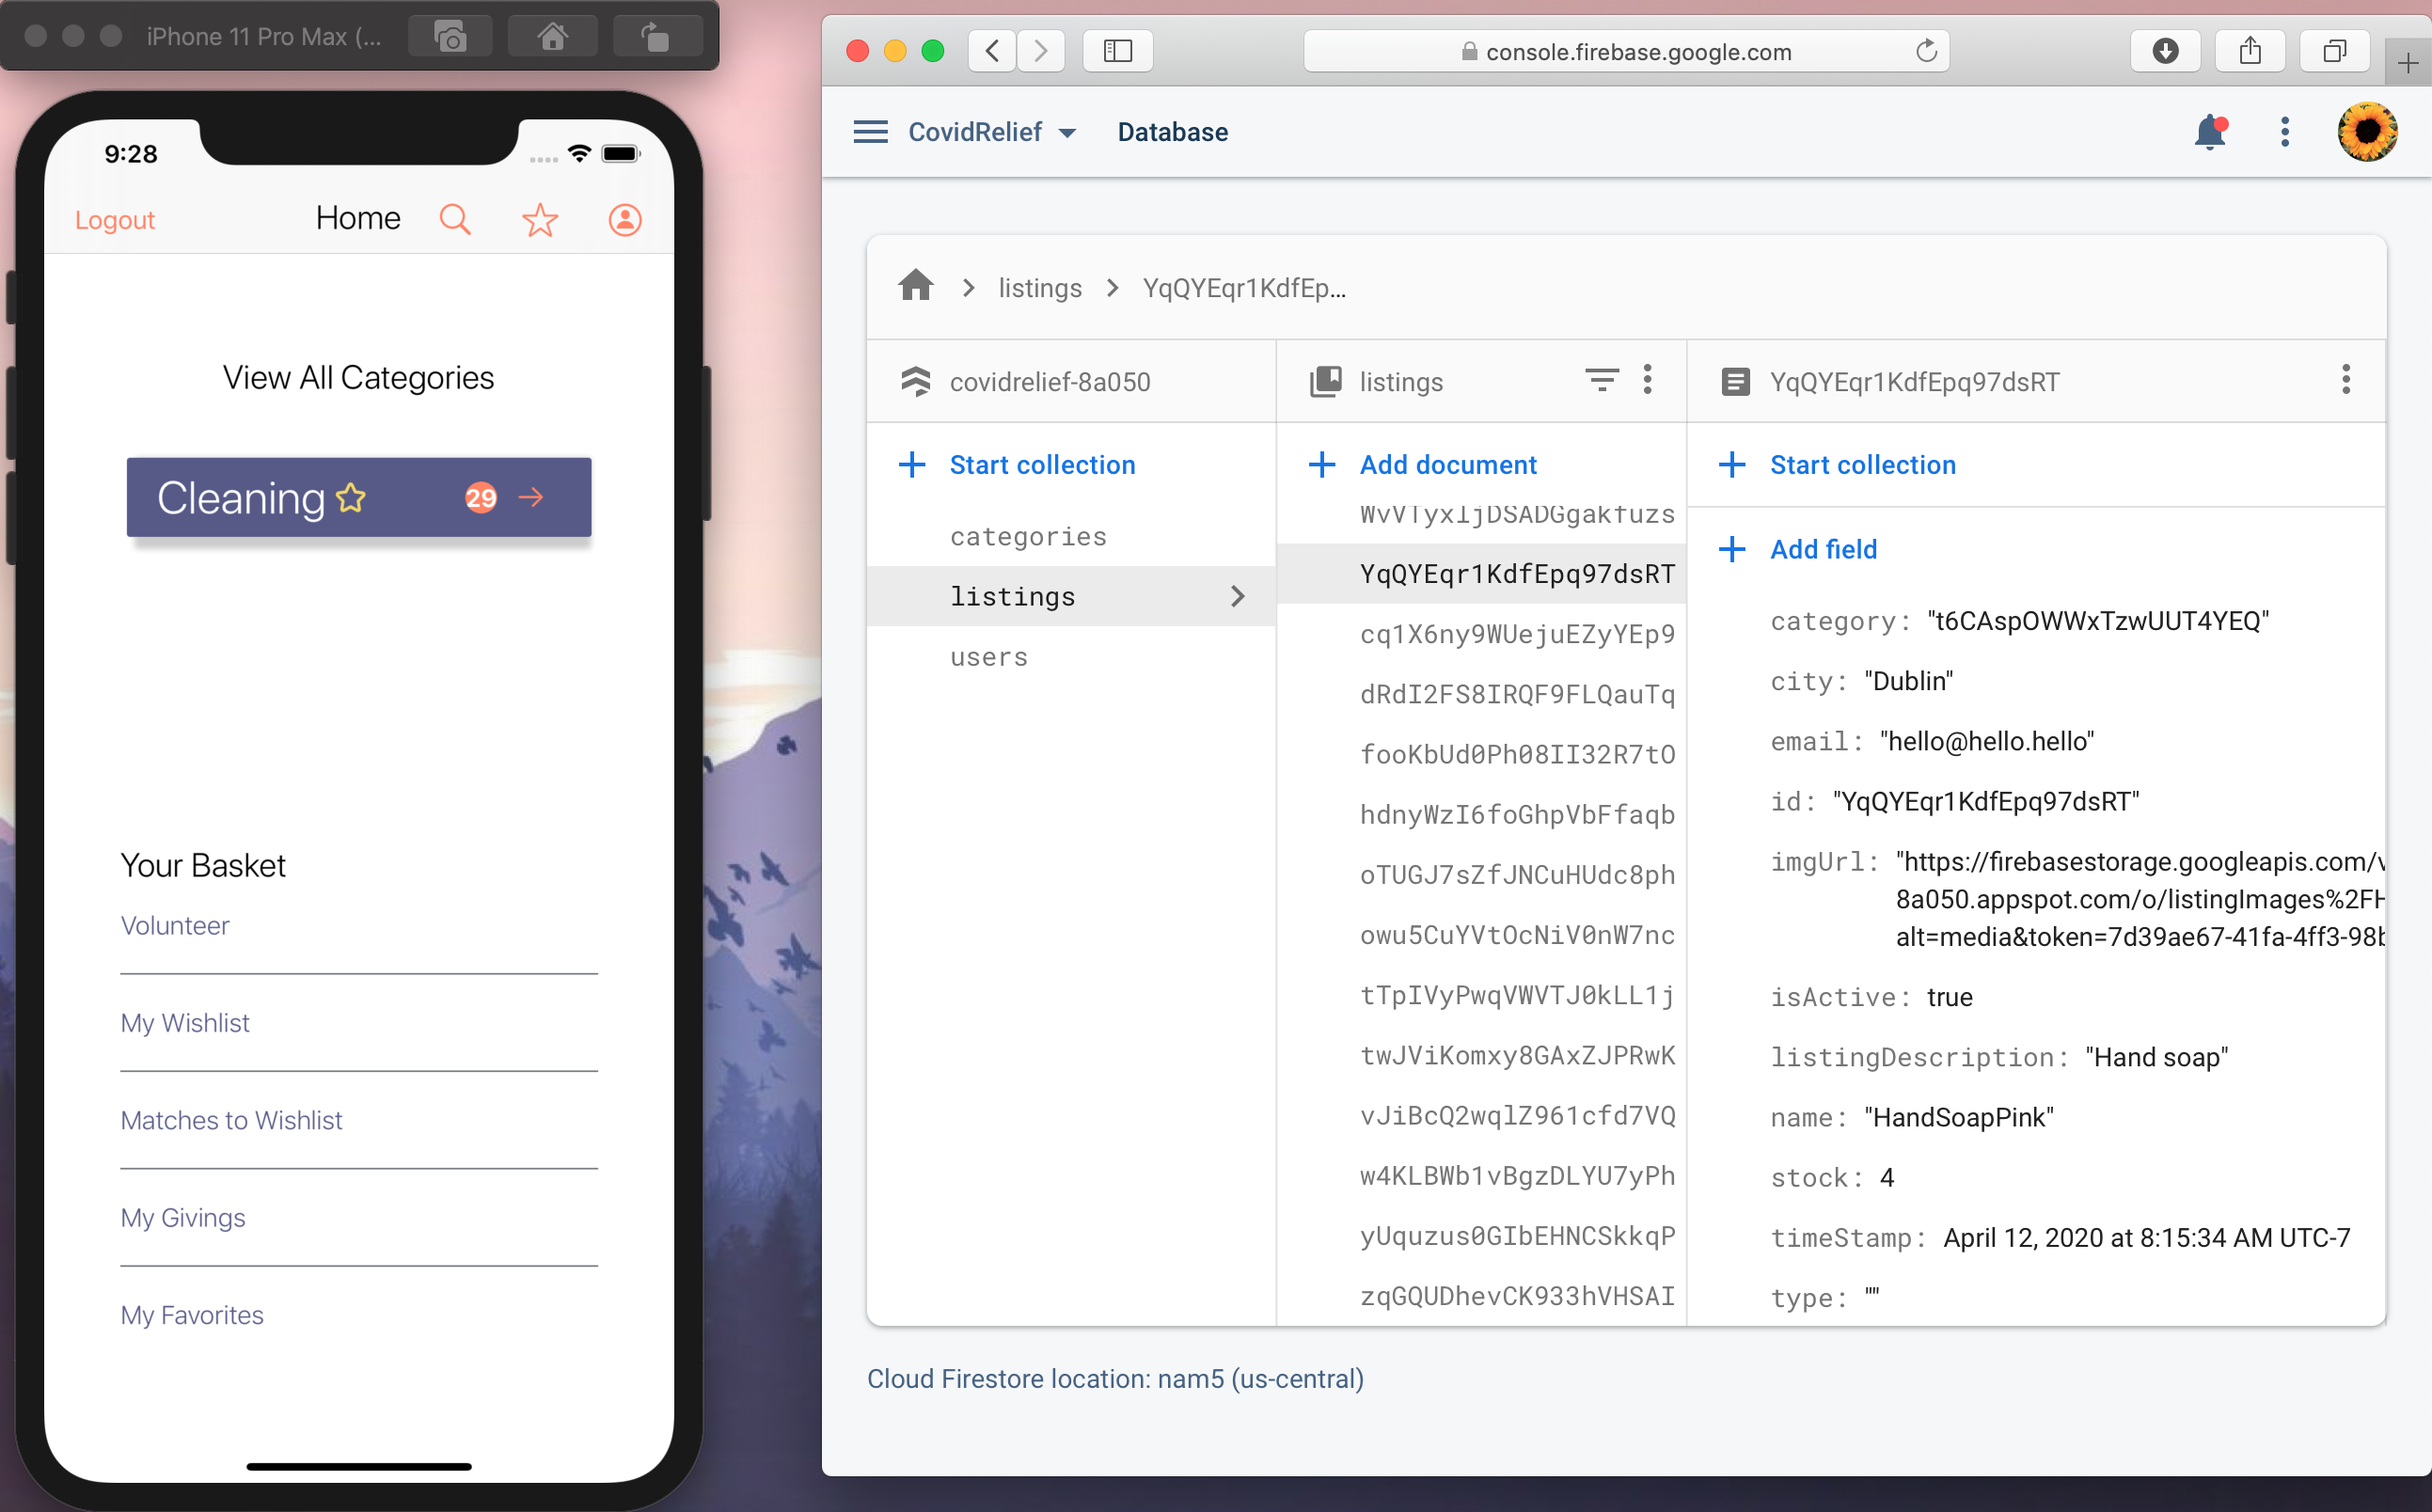
Task: Open document dRdI2FS8IRQF9FLQauTq
Action: [1517, 694]
